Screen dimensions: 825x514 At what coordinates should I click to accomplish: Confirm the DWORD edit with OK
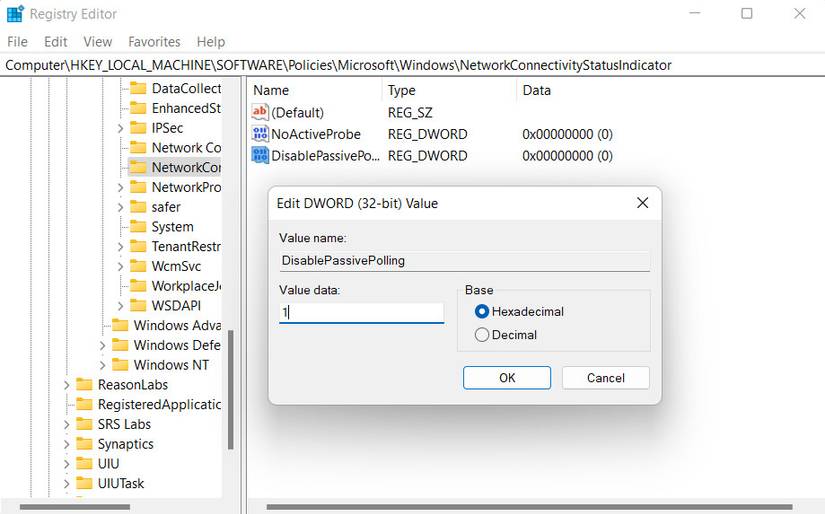point(507,378)
